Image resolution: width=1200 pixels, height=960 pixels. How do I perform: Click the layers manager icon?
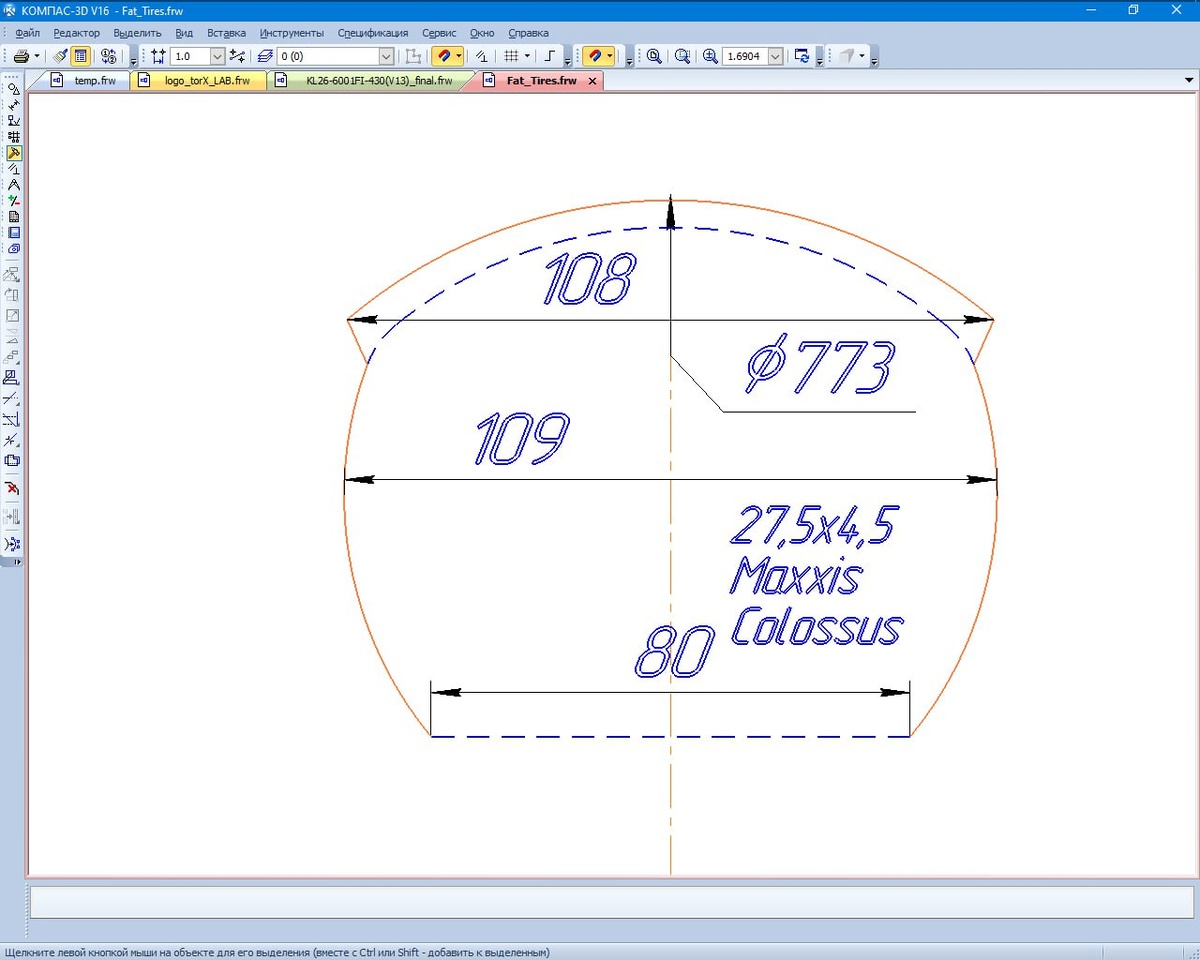point(266,56)
